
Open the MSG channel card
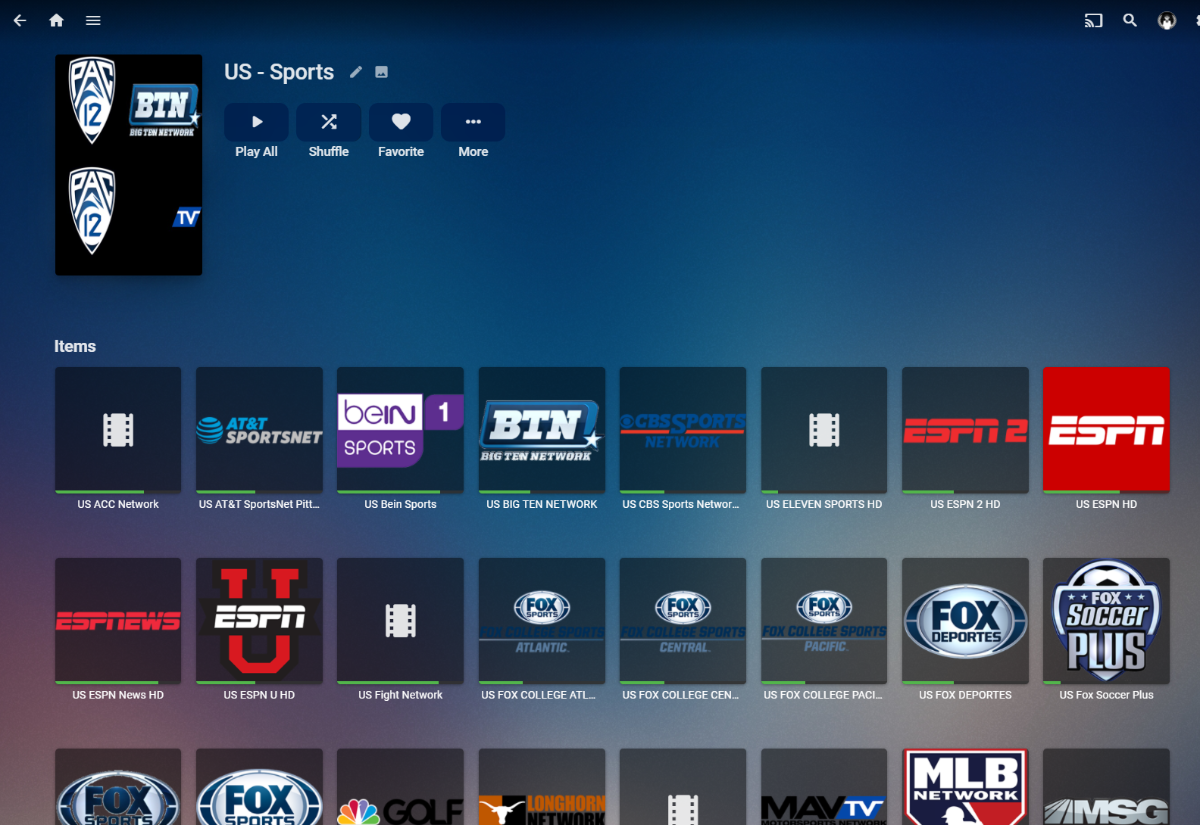1106,787
